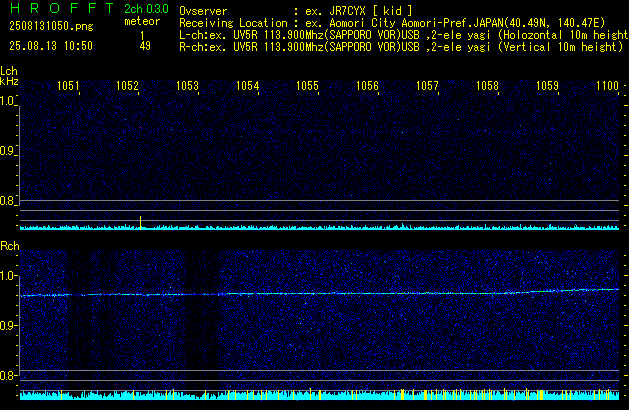
Task: Click the 1100 time tick label
Action: pyautogui.click(x=607, y=86)
